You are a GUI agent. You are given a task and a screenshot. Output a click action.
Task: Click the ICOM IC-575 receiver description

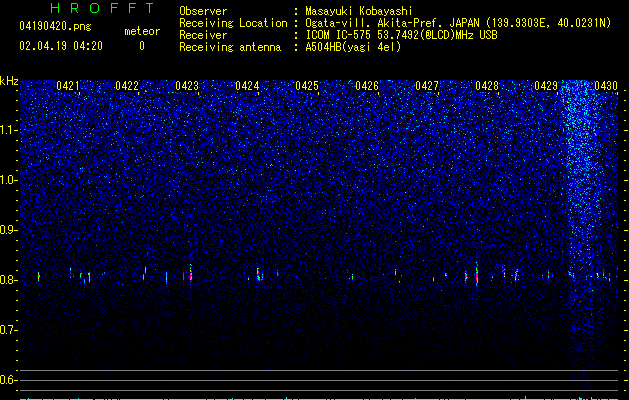click(401, 35)
